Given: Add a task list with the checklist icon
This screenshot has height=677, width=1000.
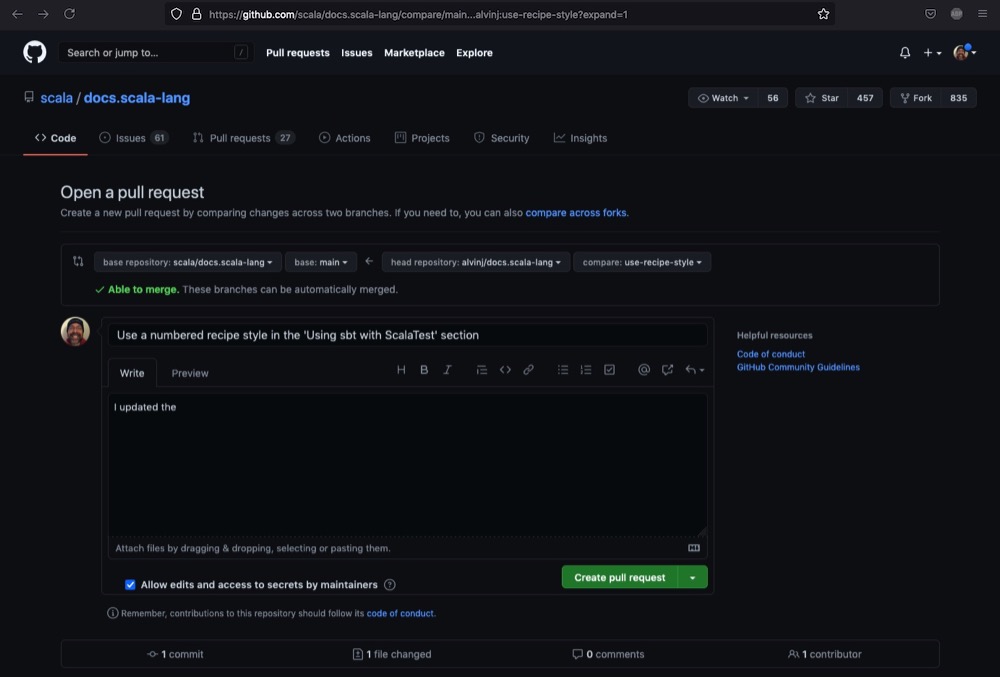Looking at the screenshot, I should [609, 369].
